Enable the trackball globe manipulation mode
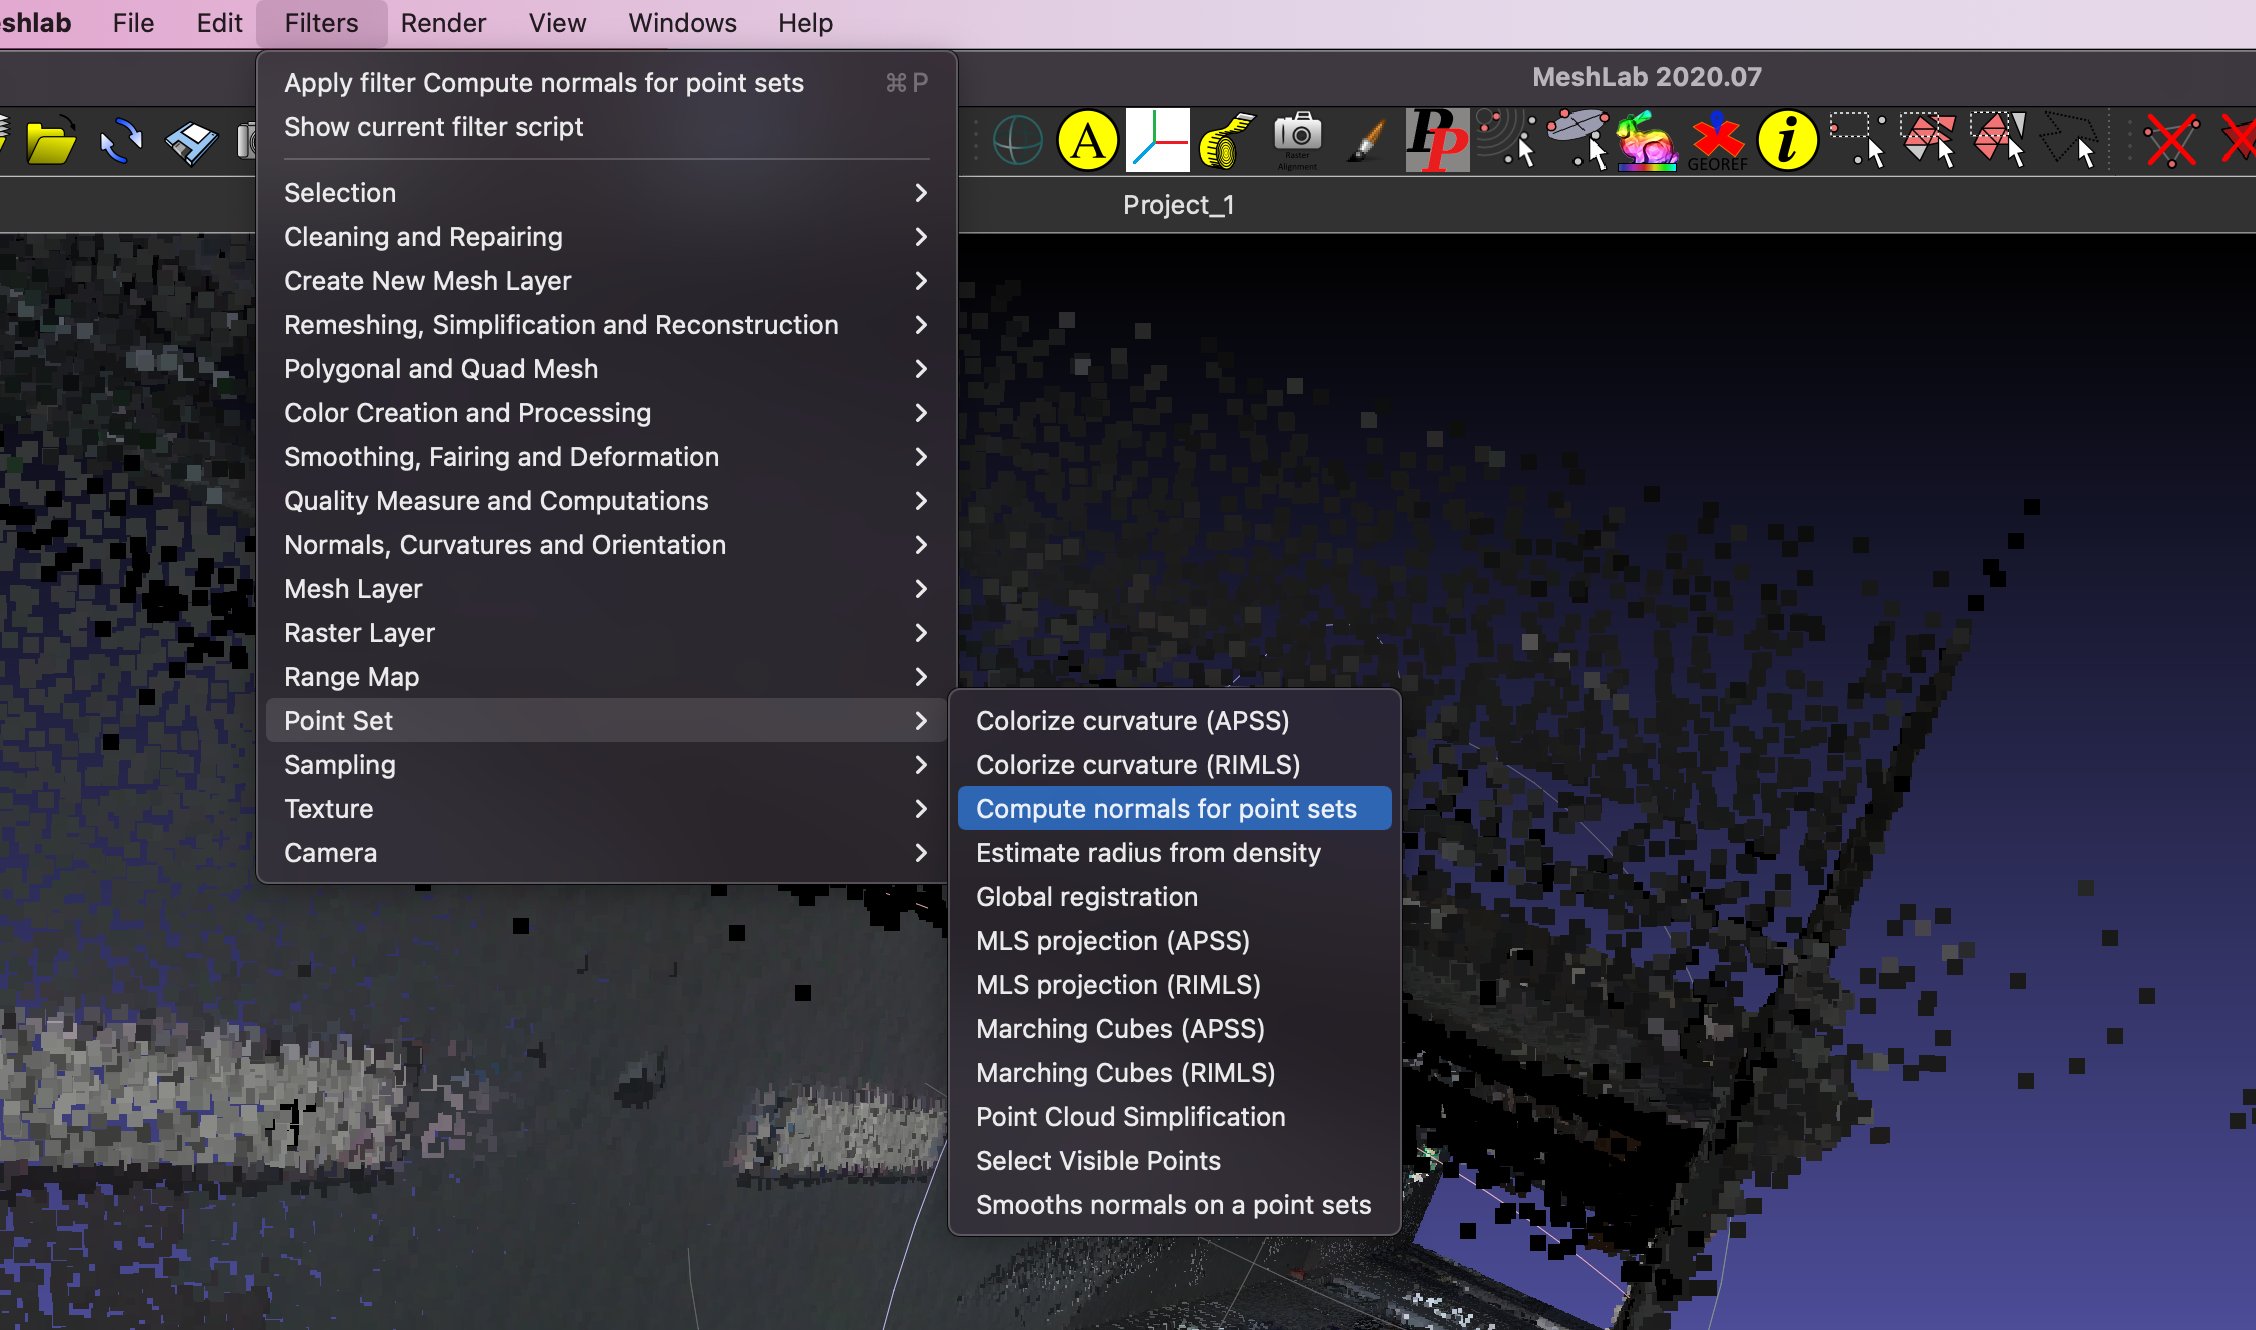This screenshot has width=2256, height=1330. pyautogui.click(x=1017, y=140)
